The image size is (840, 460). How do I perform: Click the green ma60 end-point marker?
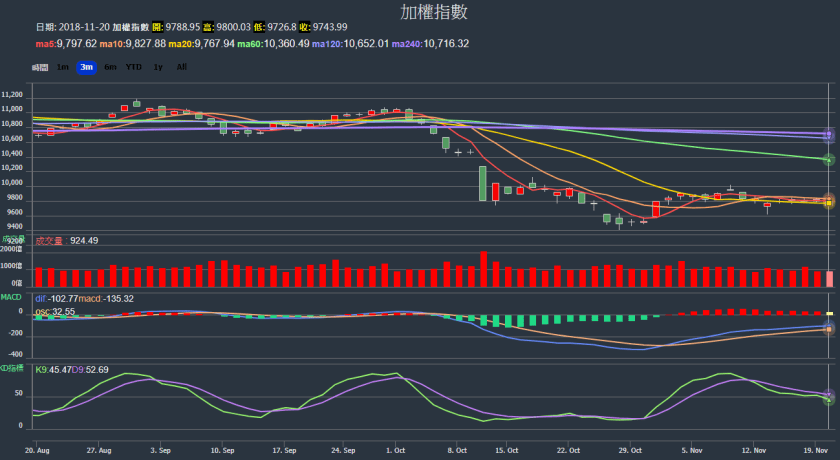click(x=829, y=160)
